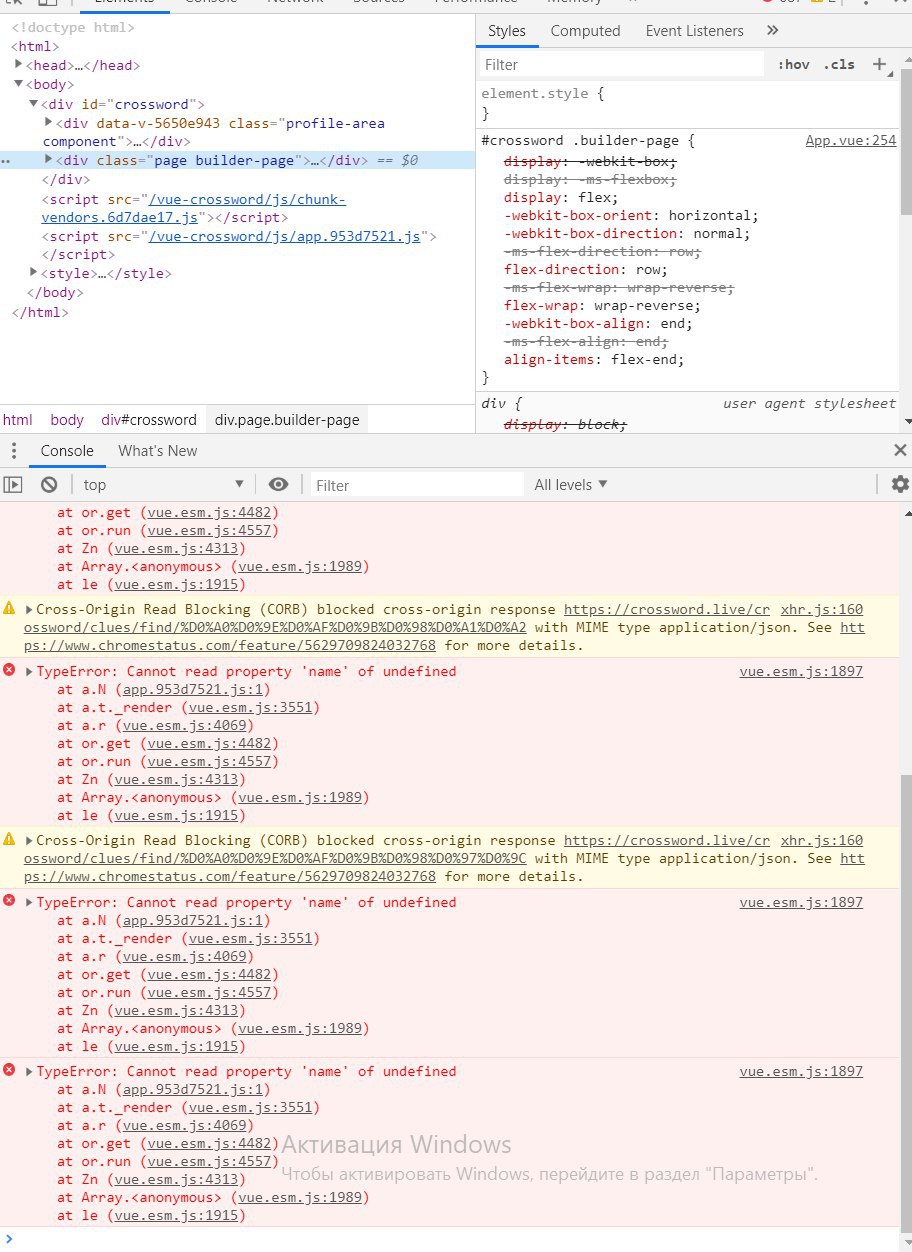Switch to the Styles tab

pyautogui.click(x=507, y=31)
